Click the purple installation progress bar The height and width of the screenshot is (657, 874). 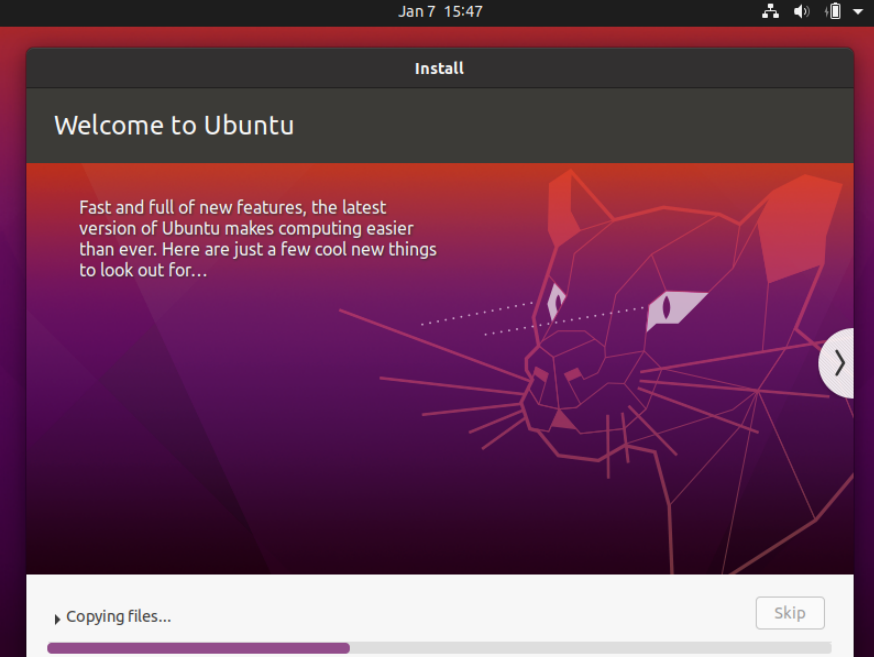pyautogui.click(x=439, y=648)
